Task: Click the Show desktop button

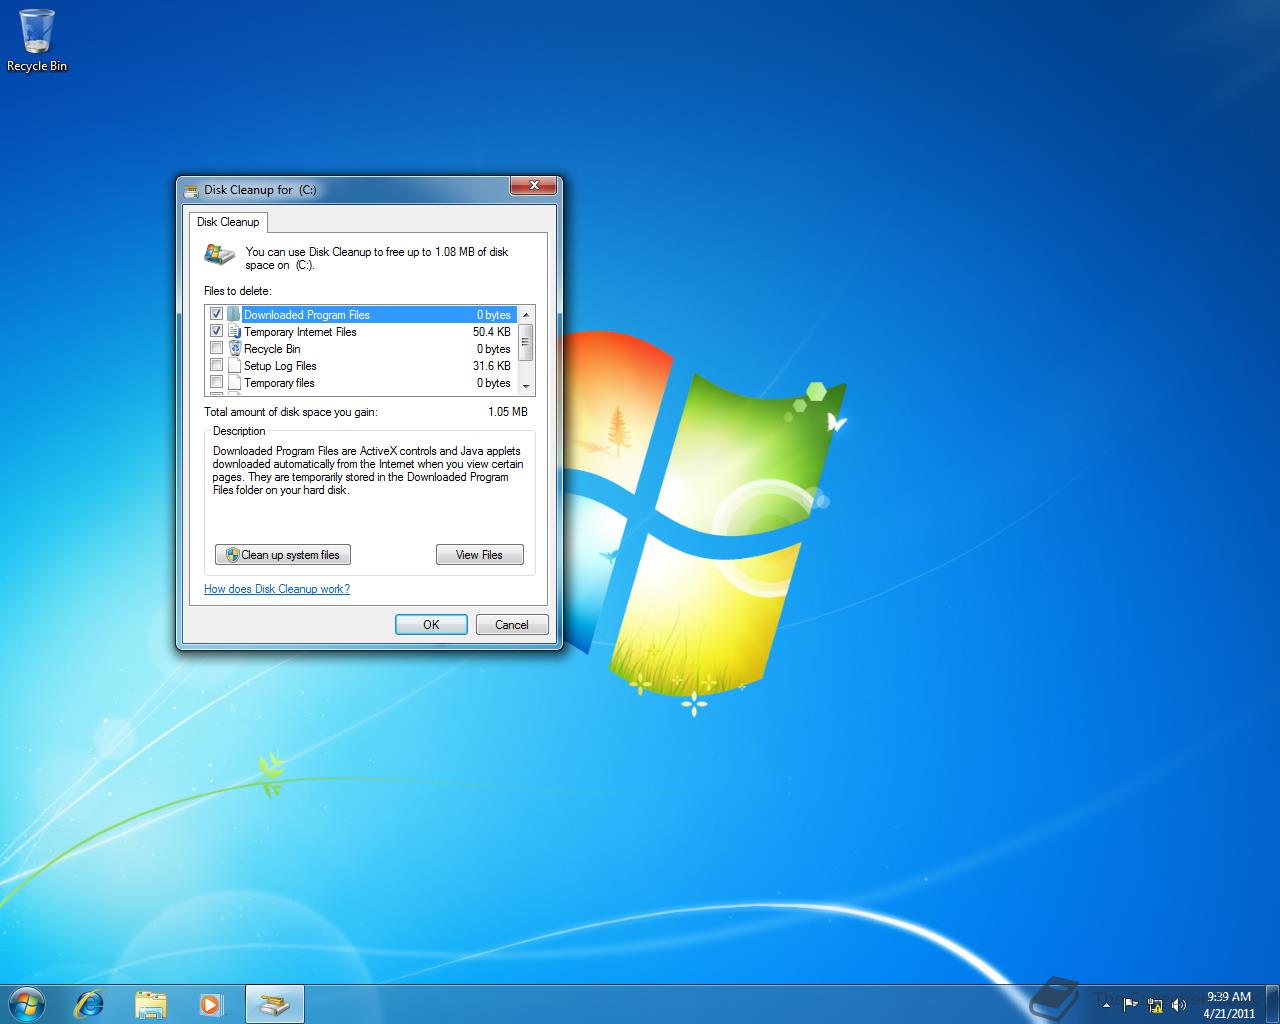Action: [x=1272, y=1004]
